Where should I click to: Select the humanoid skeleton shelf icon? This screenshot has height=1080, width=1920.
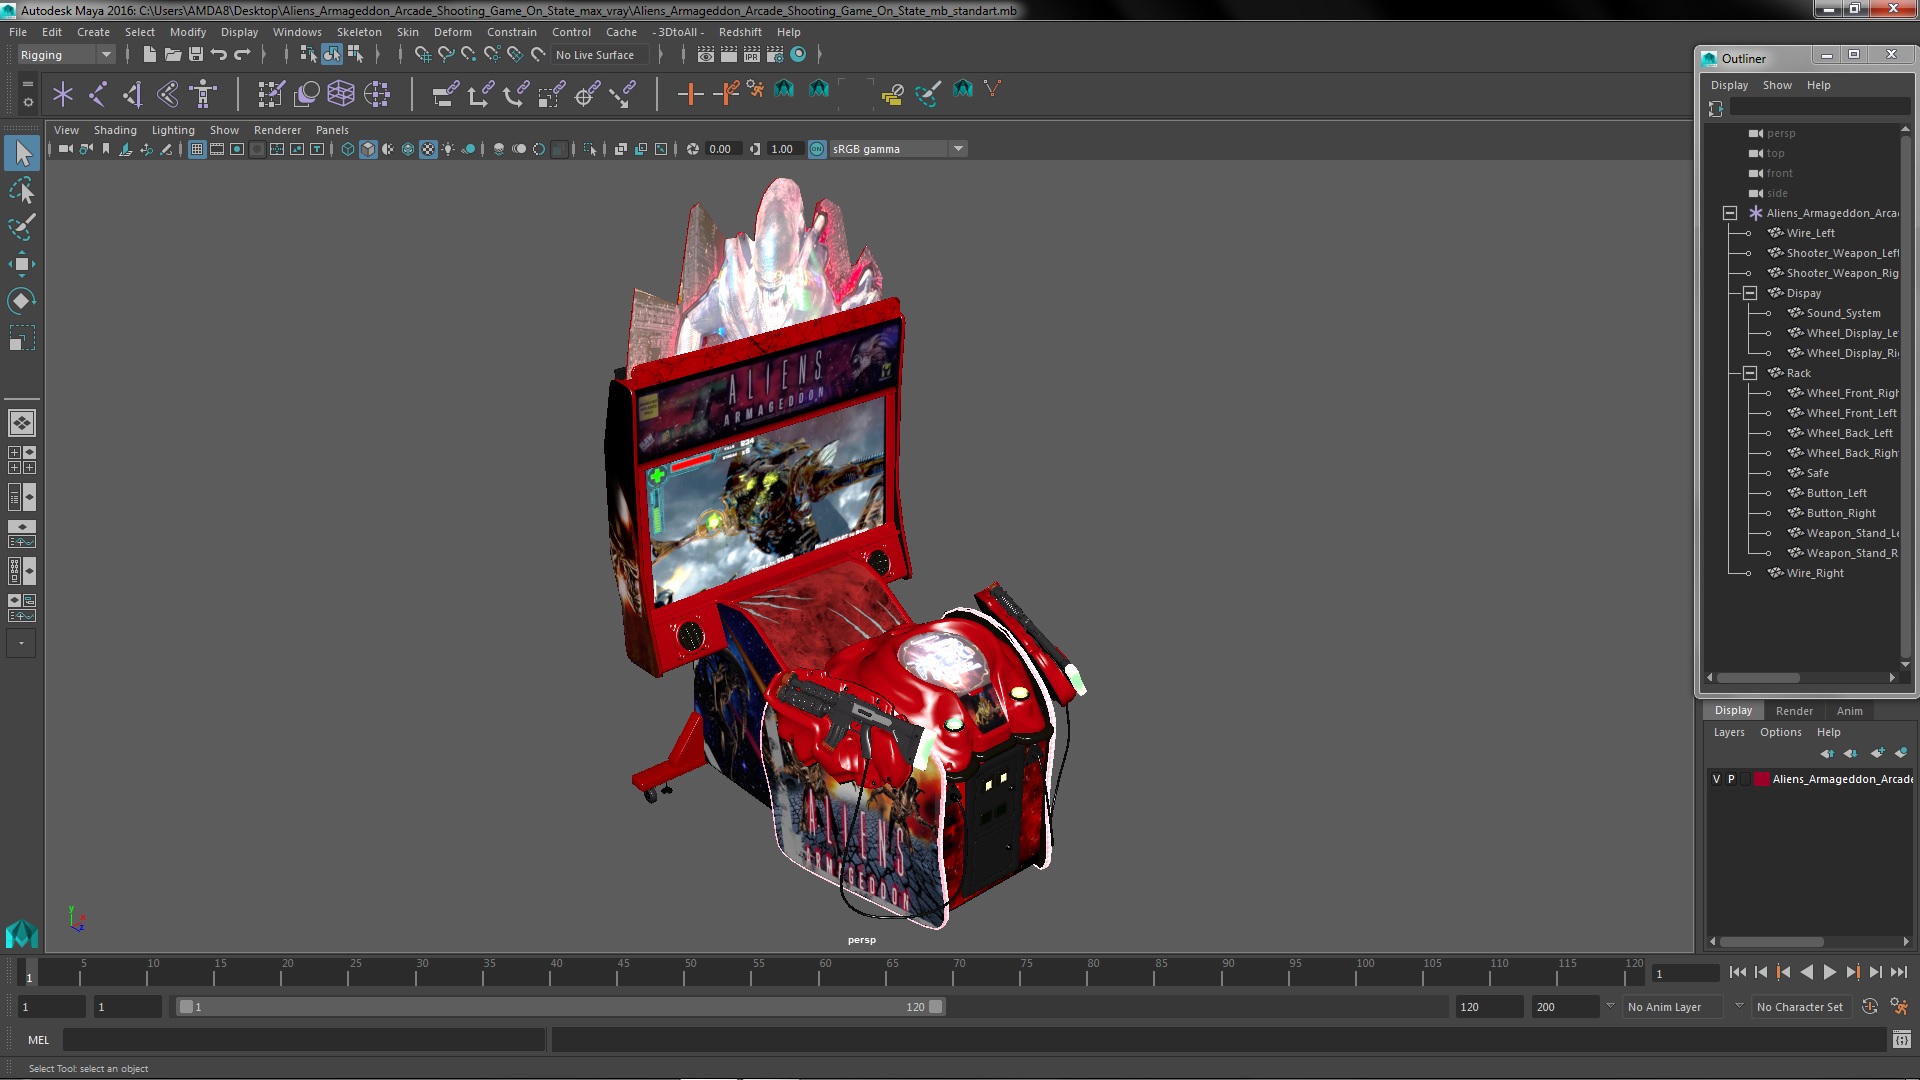pyautogui.click(x=203, y=94)
